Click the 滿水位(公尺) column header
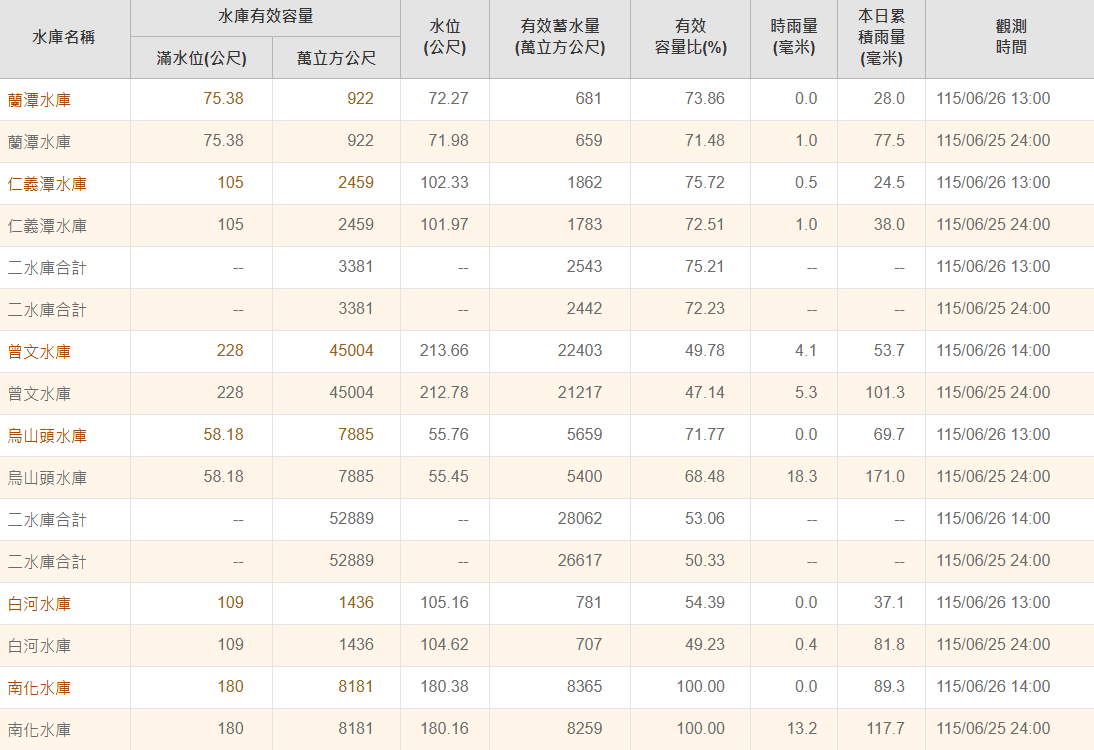 click(202, 58)
